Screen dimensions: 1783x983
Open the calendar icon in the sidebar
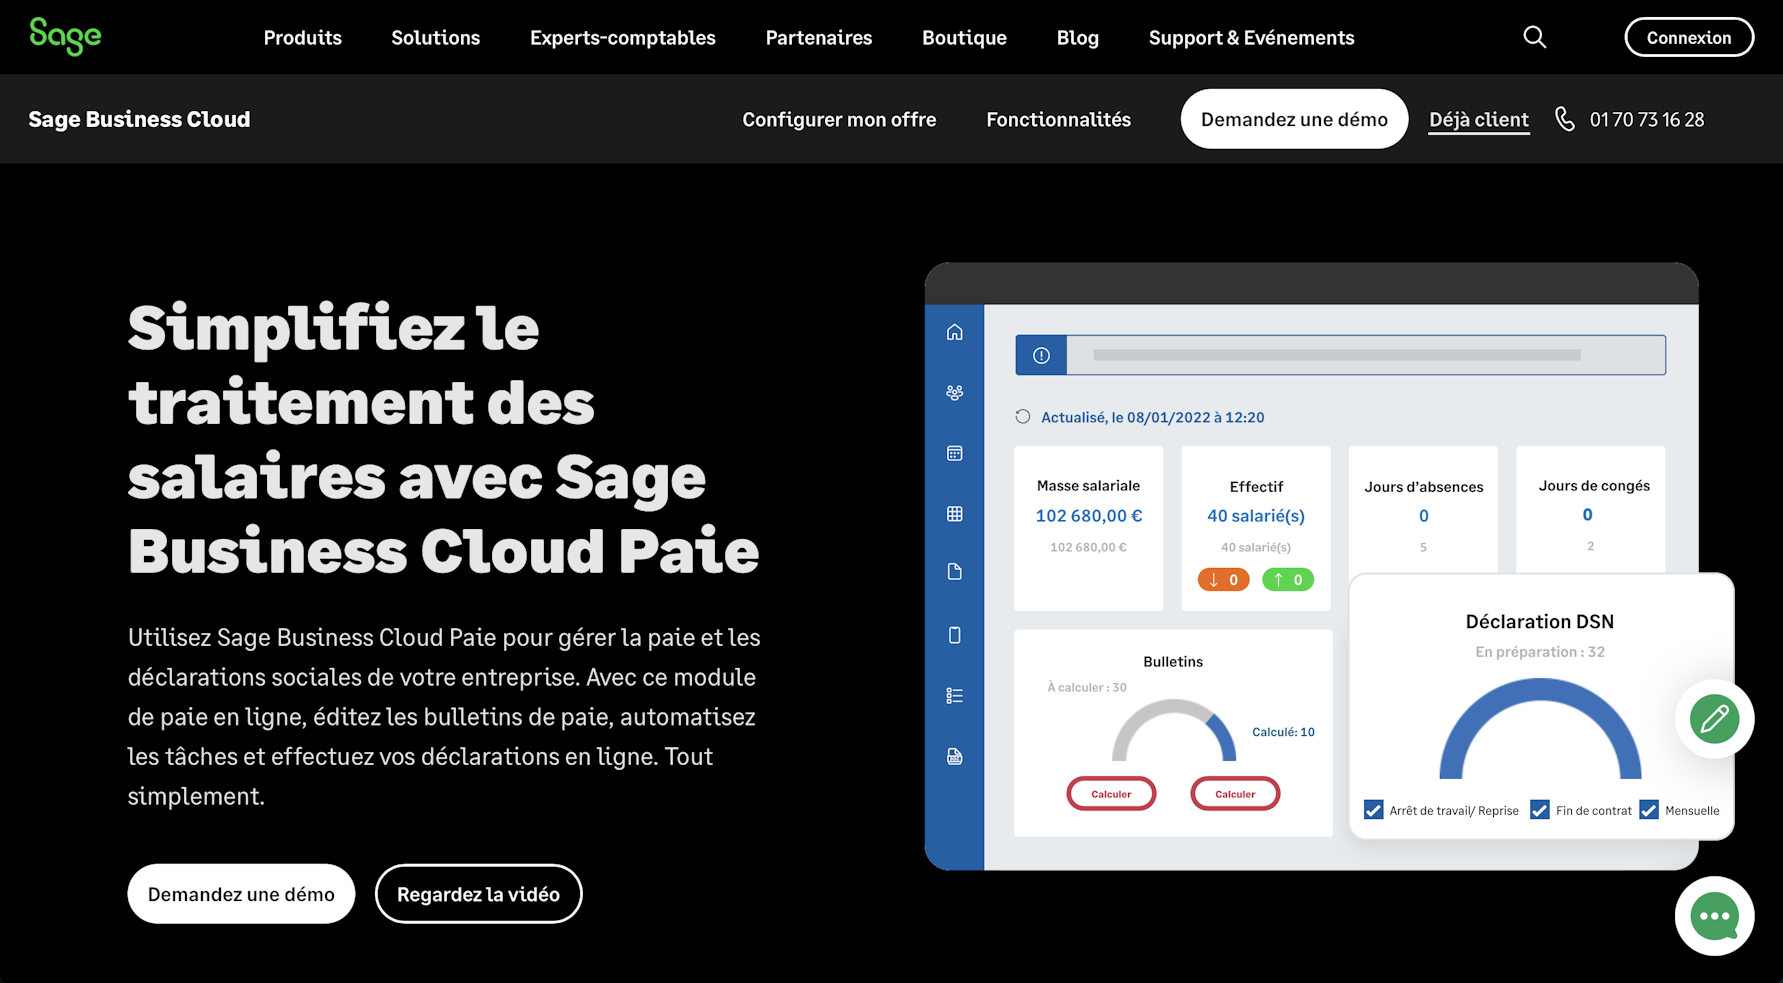point(955,453)
